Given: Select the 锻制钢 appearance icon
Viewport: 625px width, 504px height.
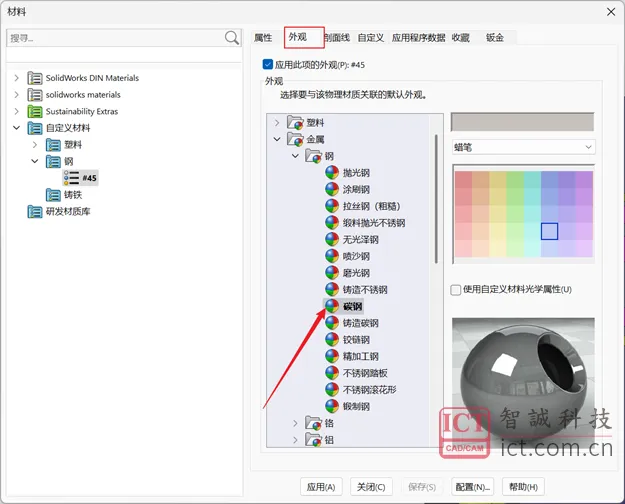Looking at the screenshot, I should pos(333,407).
